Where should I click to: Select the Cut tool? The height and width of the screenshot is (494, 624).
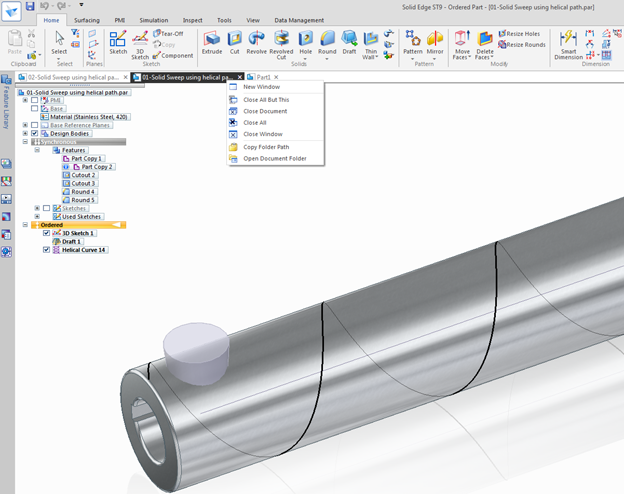pyautogui.click(x=234, y=43)
